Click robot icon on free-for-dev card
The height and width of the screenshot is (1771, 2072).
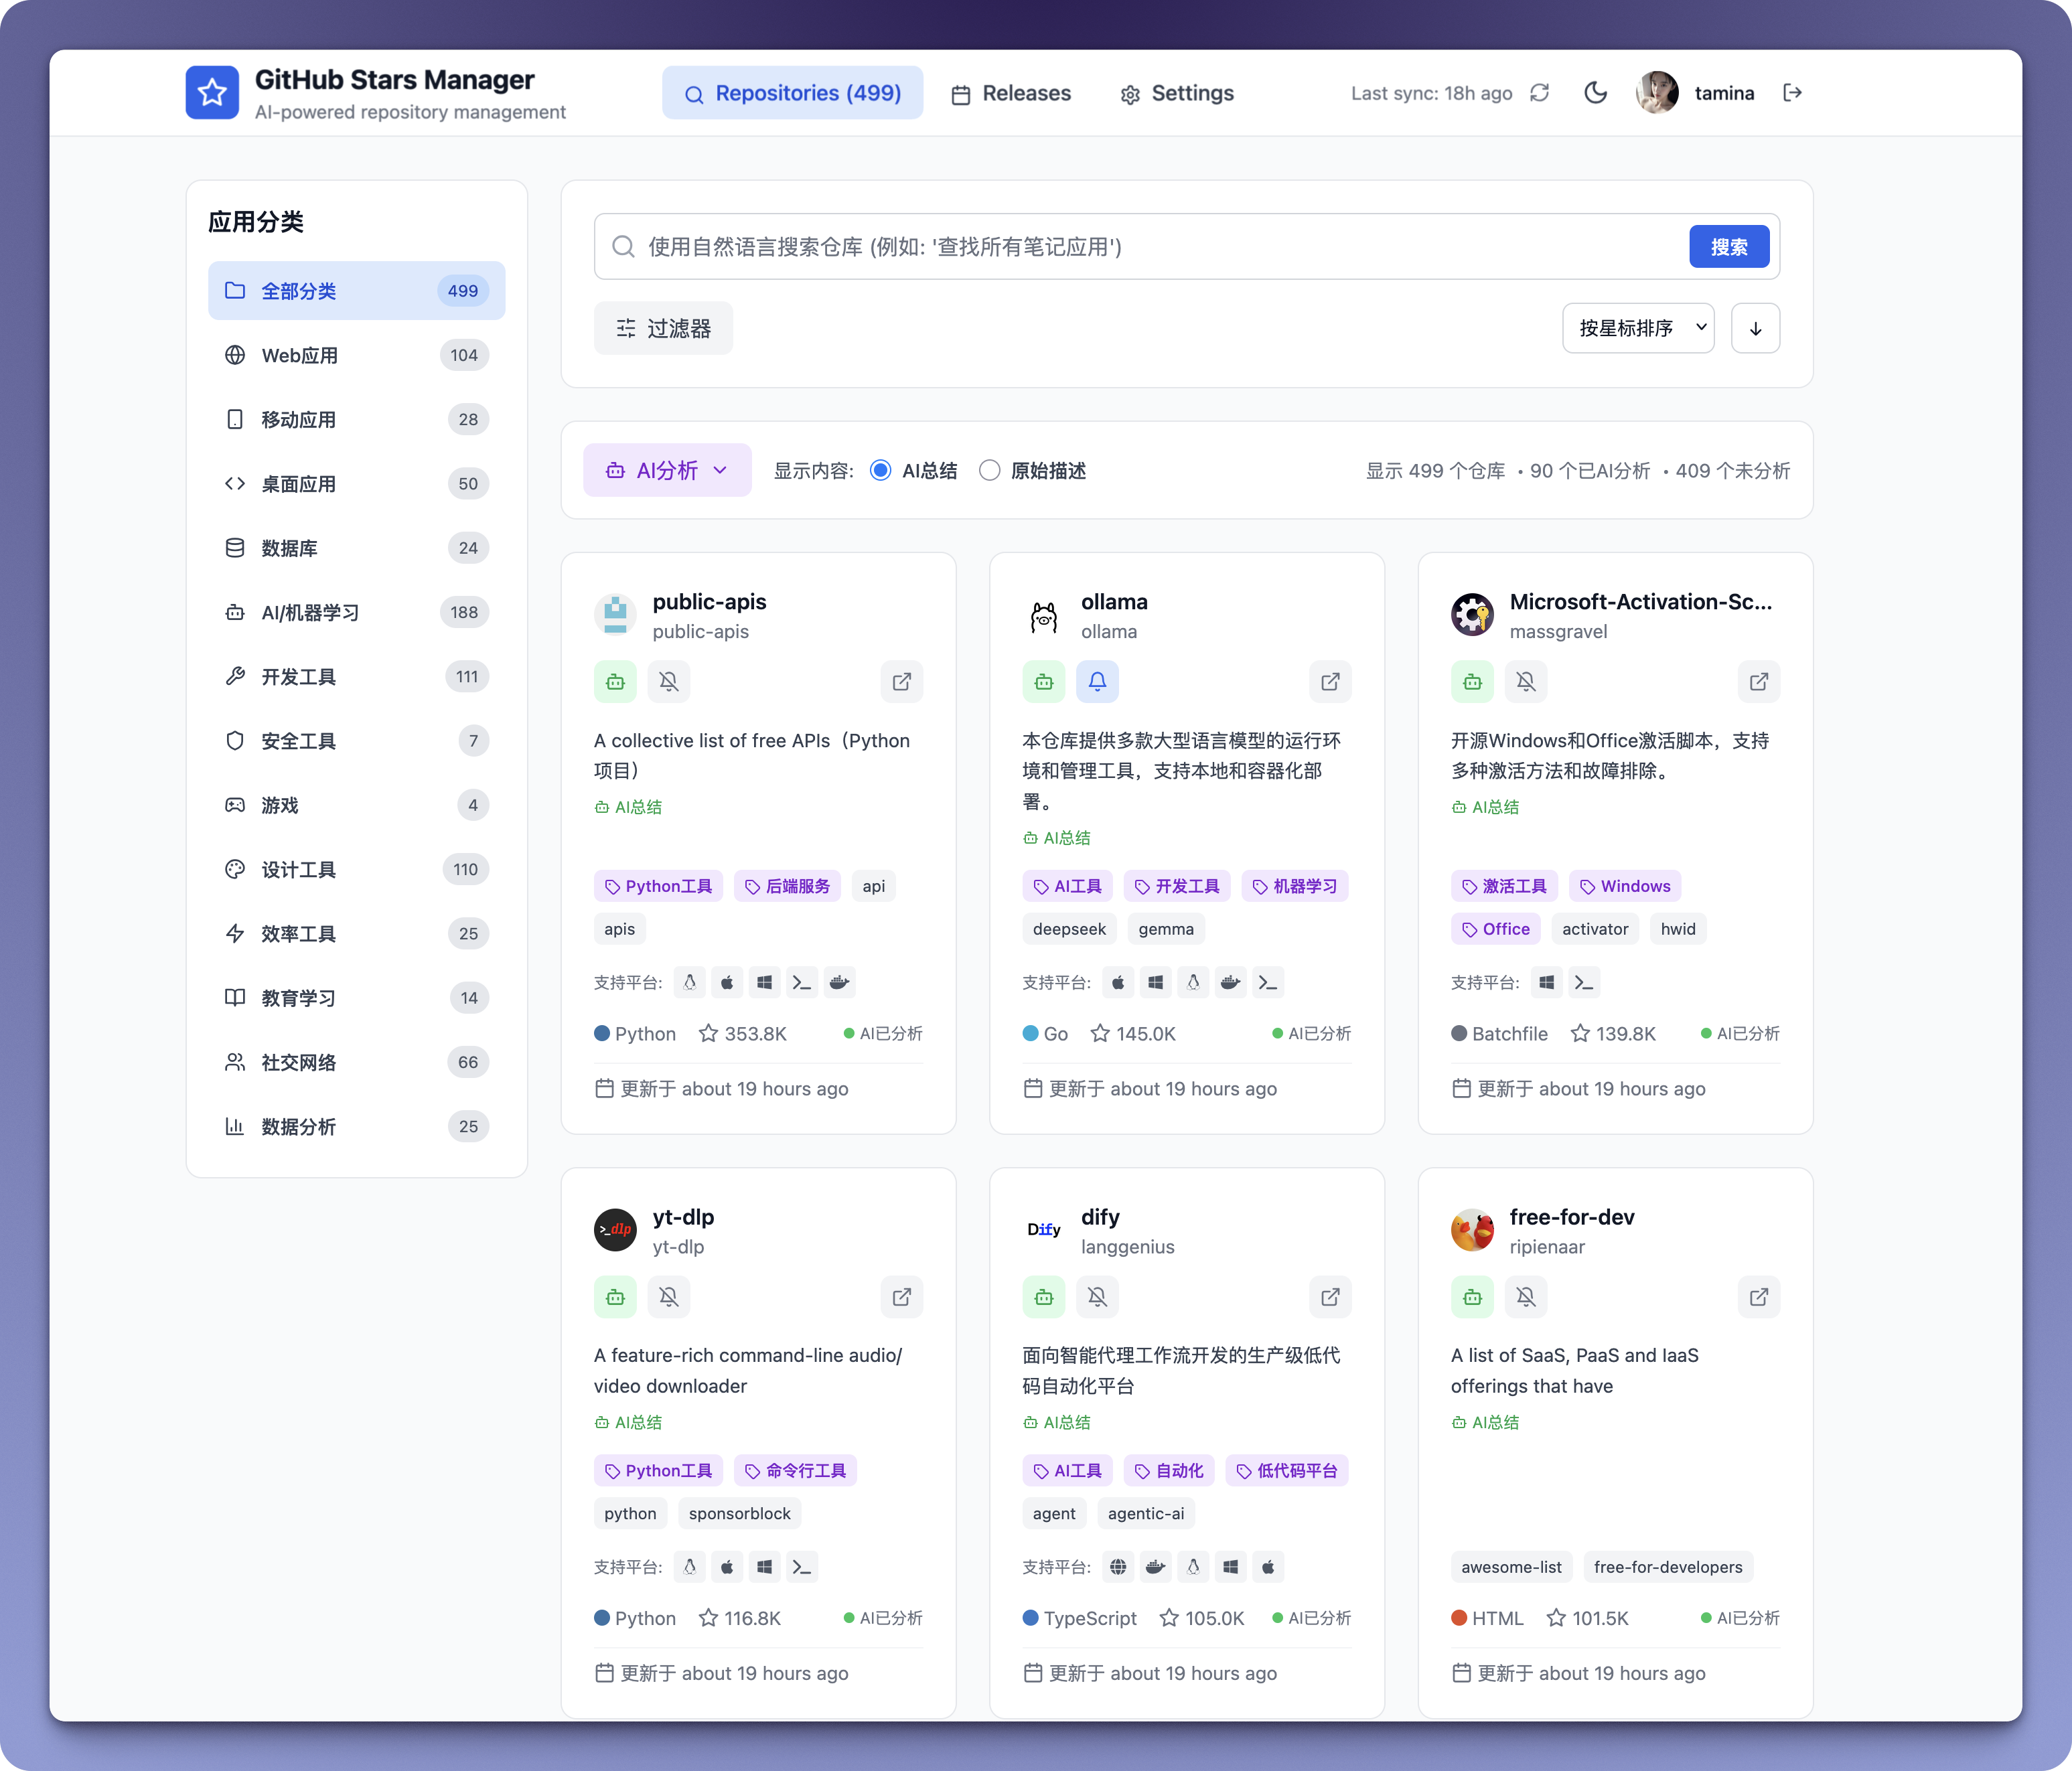tap(1472, 1297)
